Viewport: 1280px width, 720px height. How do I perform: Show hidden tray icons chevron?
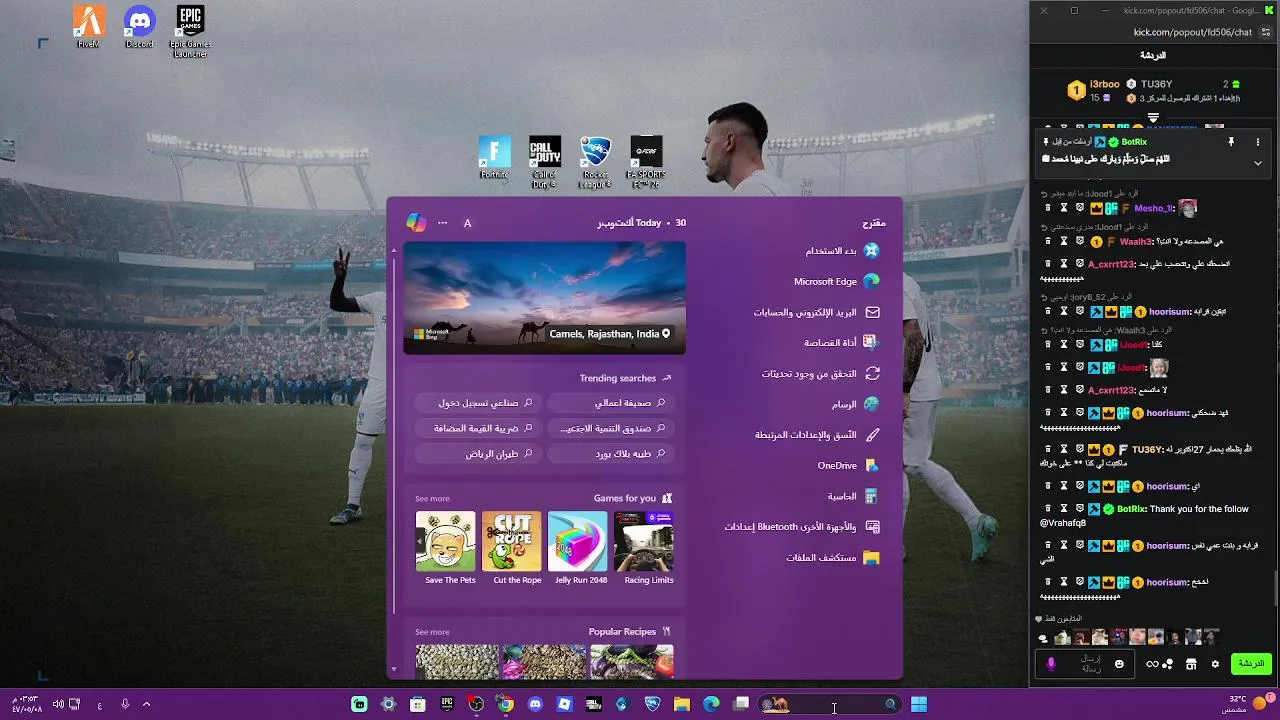pos(146,704)
